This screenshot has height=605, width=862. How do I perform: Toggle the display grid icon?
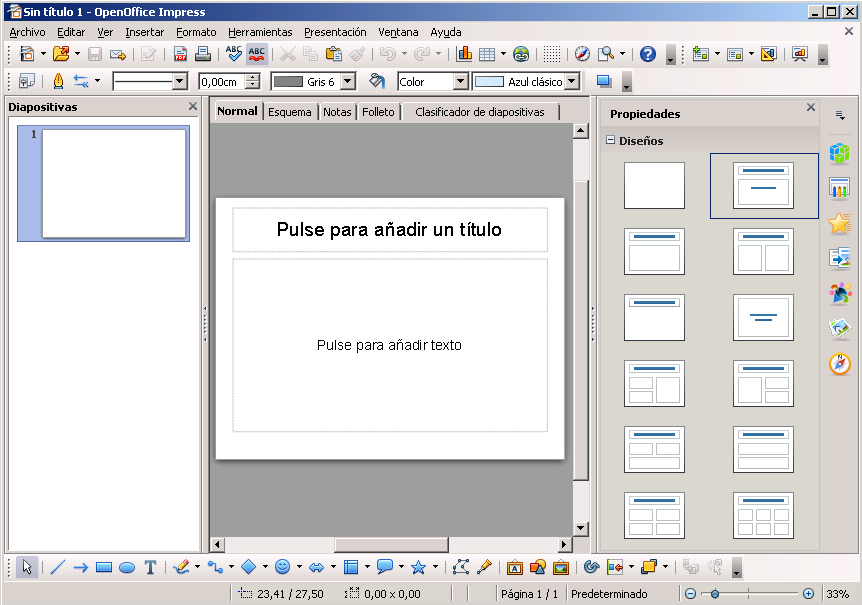point(551,54)
